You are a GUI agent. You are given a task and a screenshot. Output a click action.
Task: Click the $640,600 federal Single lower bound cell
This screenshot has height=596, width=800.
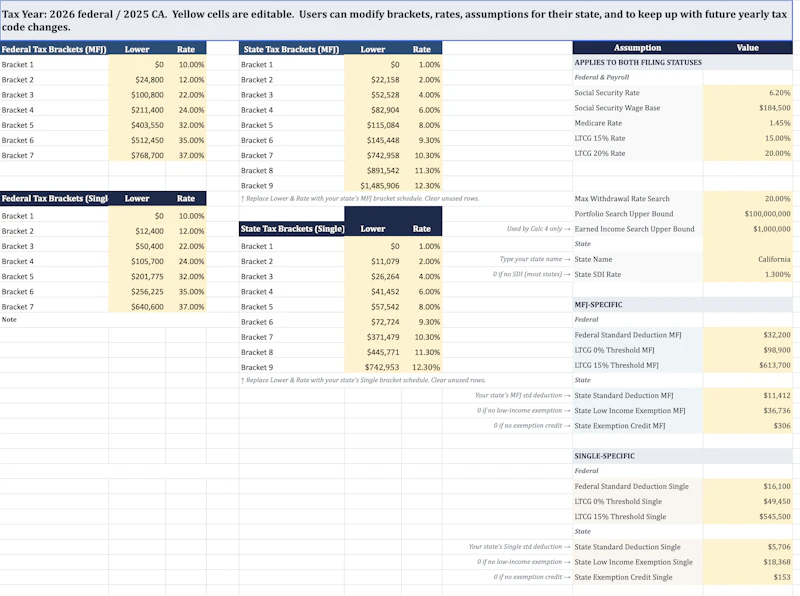pos(137,307)
